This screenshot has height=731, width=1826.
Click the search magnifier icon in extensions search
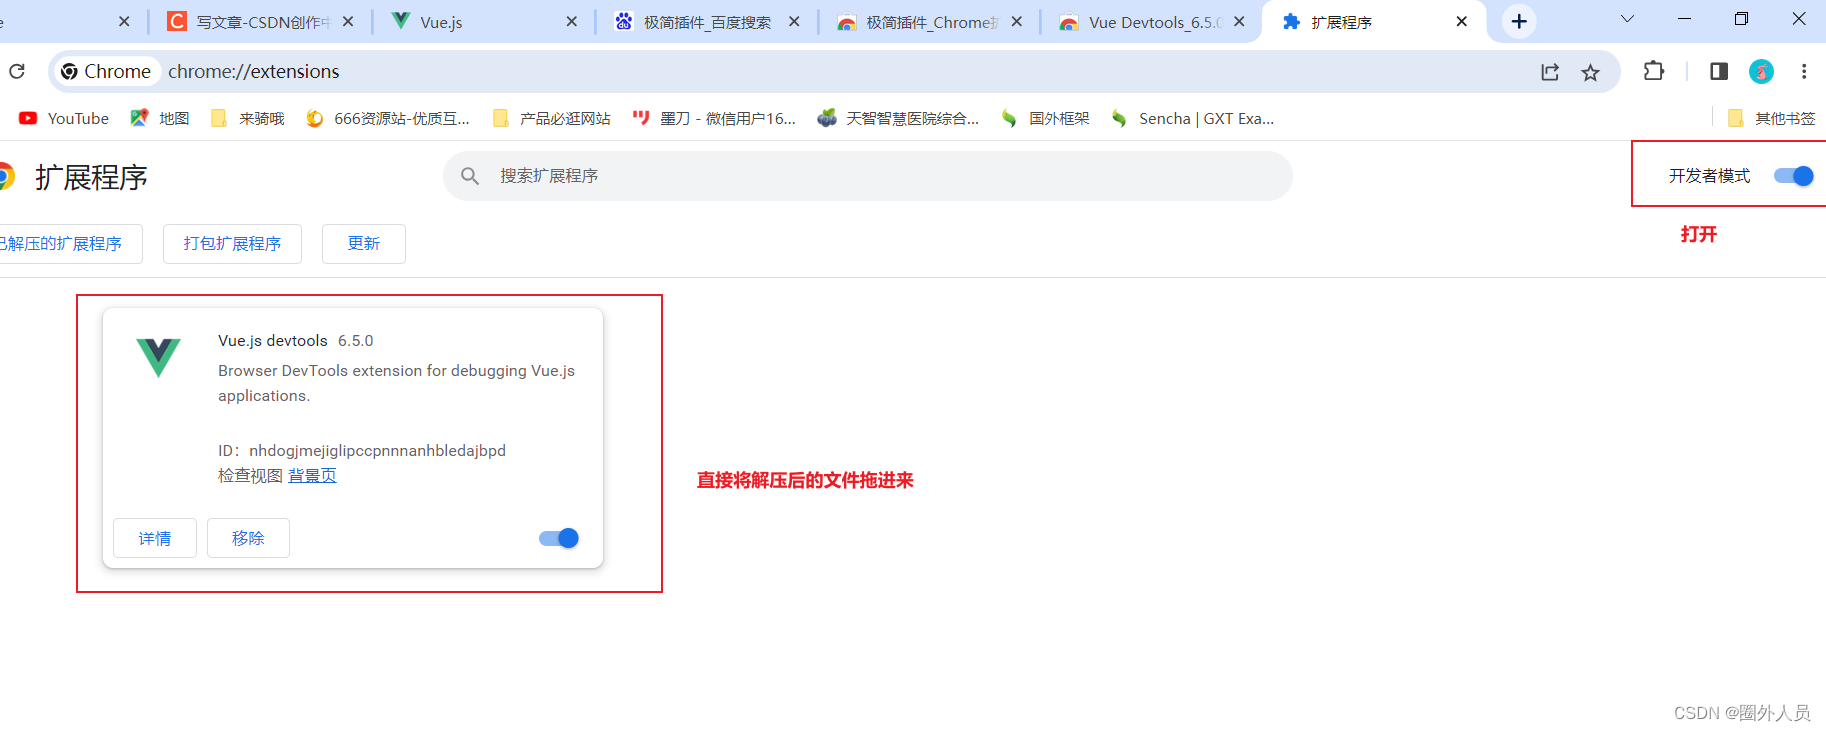[470, 176]
